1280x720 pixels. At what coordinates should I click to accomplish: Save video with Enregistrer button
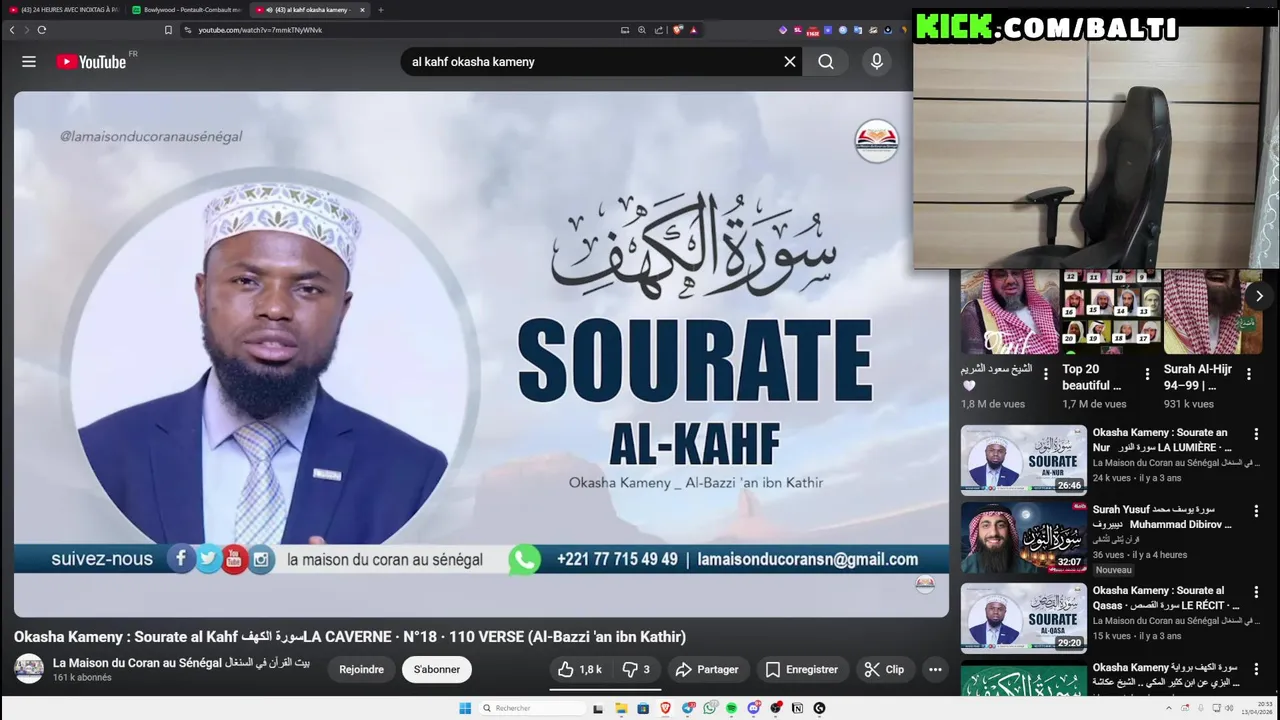tap(801, 670)
